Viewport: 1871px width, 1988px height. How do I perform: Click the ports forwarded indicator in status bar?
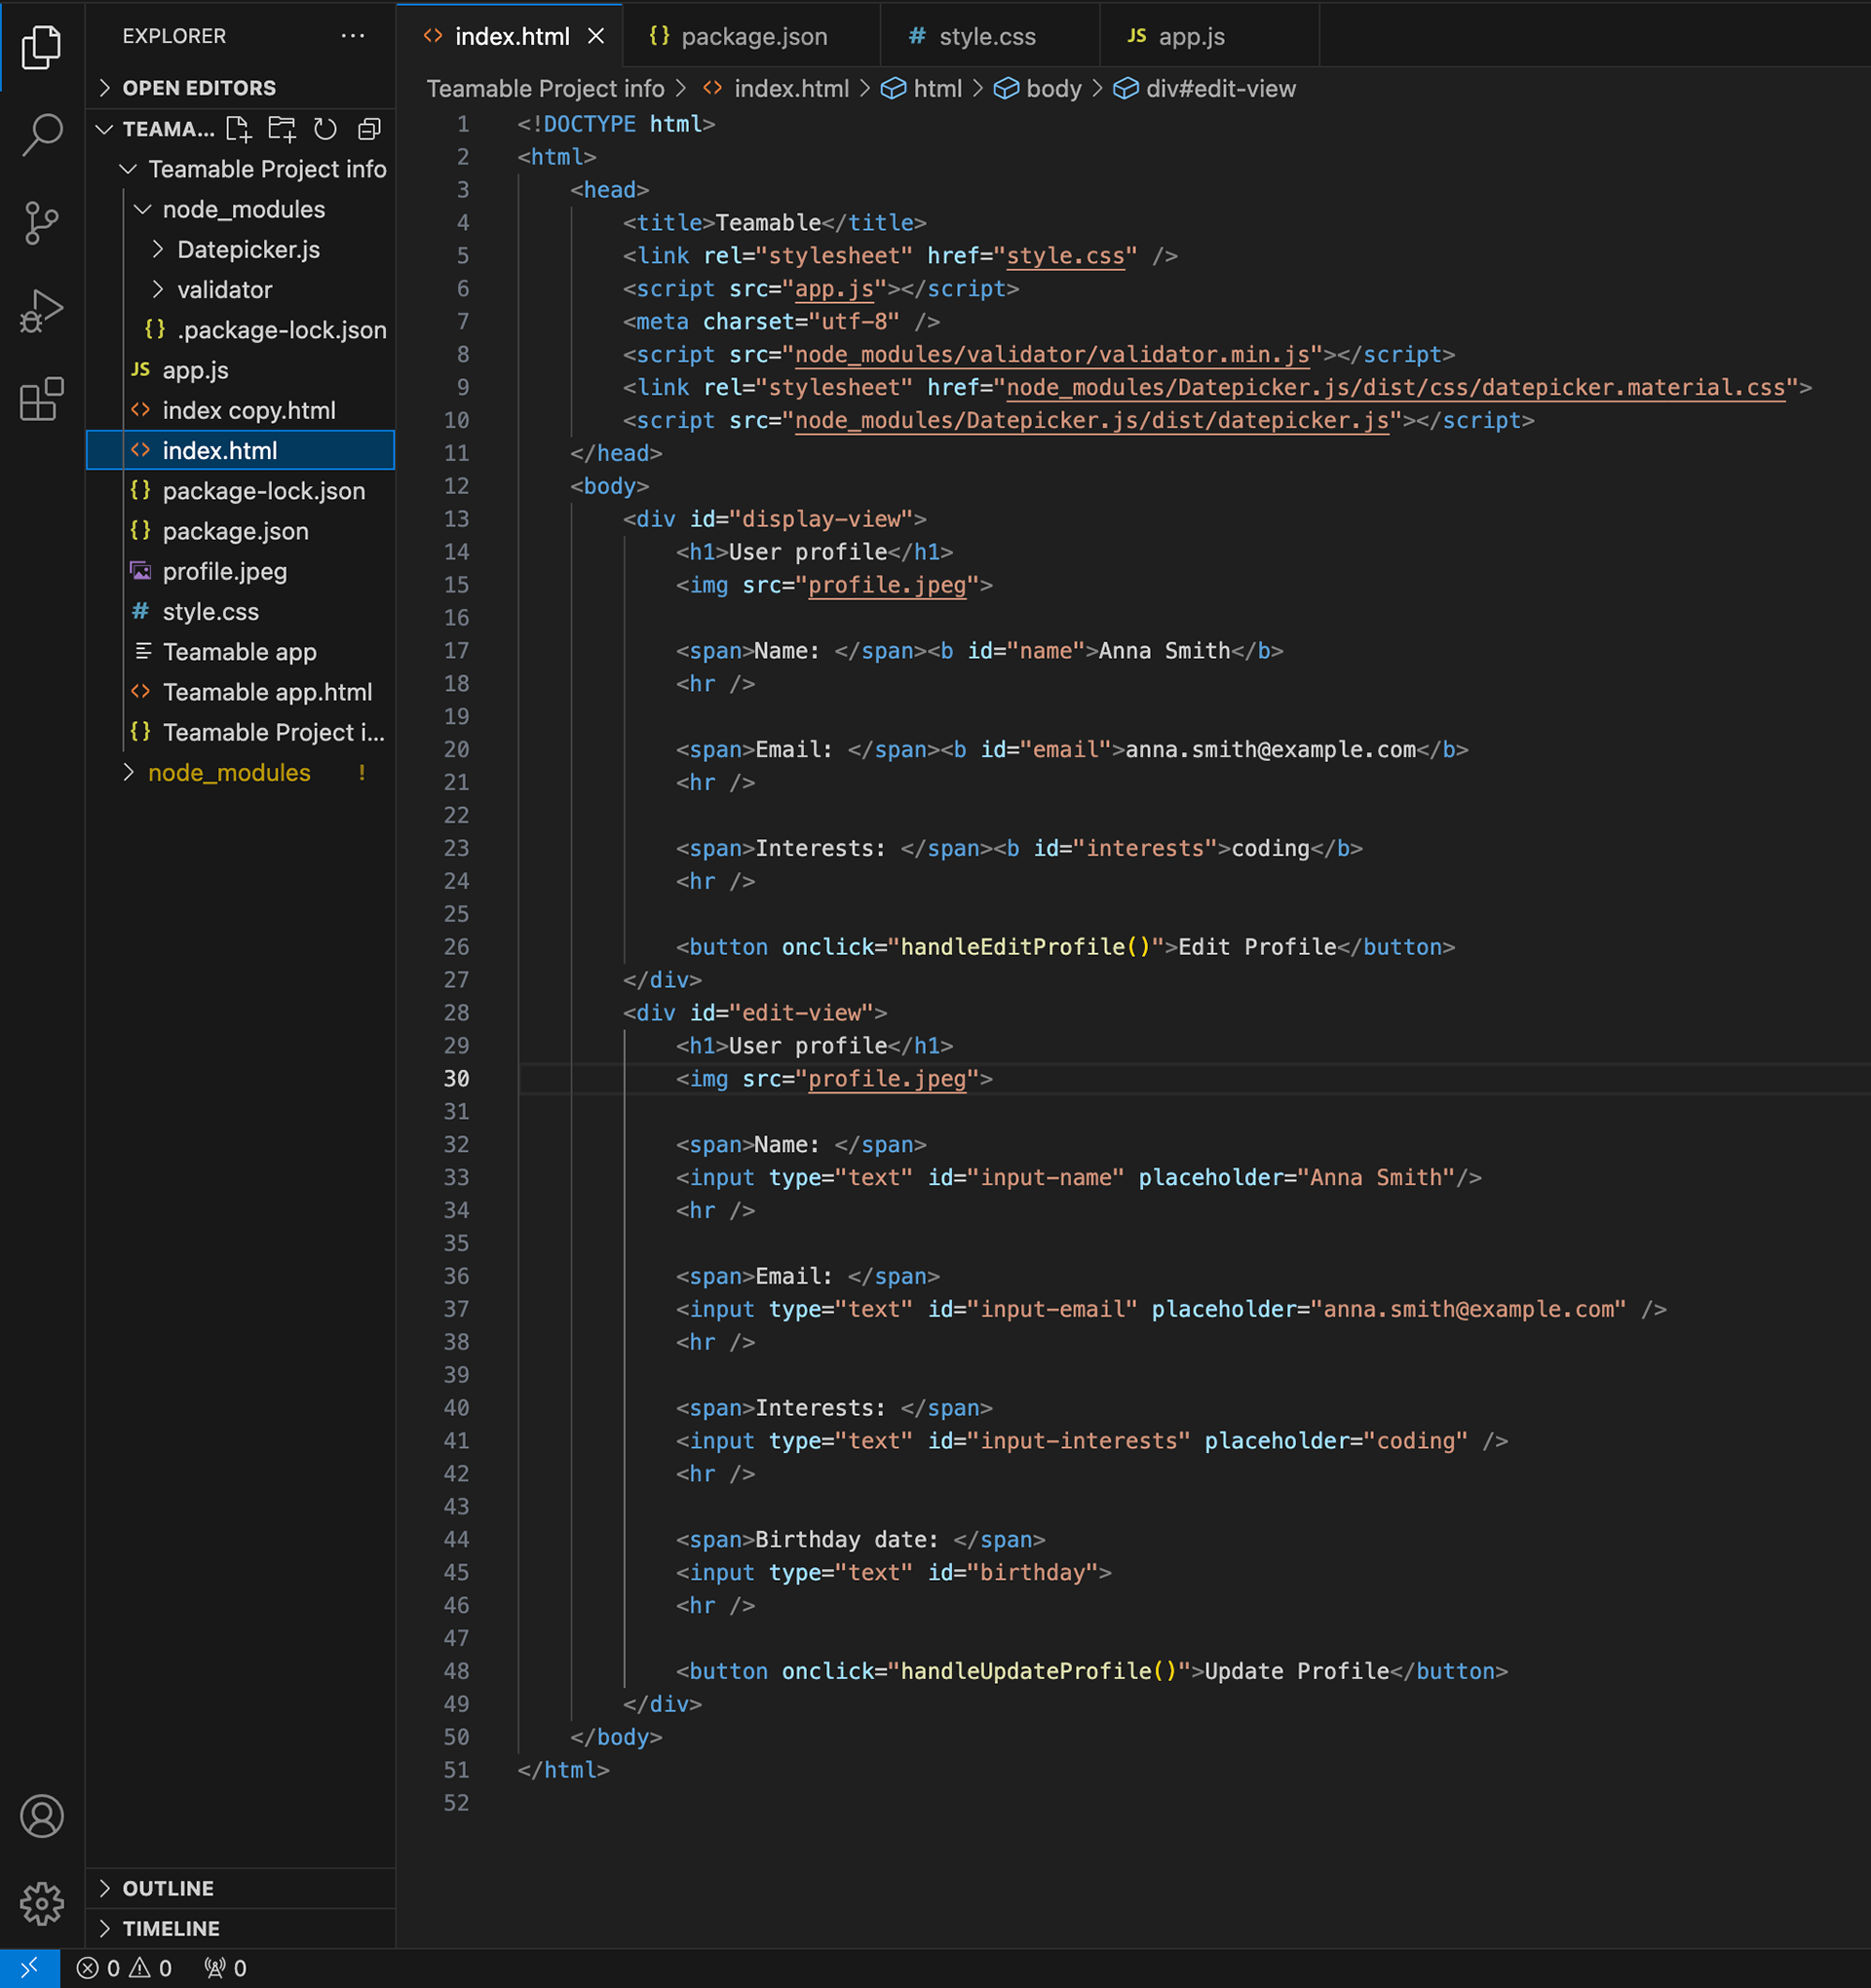pos(225,1968)
